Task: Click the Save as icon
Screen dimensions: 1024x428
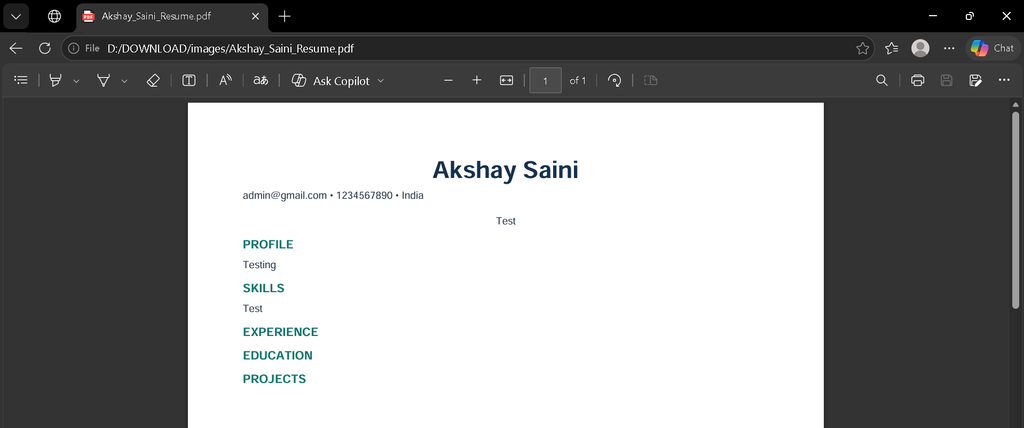Action: point(976,80)
